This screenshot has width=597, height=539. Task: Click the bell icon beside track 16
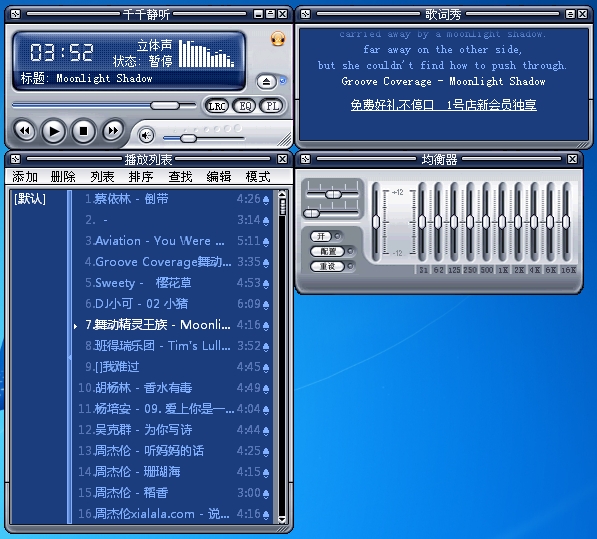click(266, 515)
